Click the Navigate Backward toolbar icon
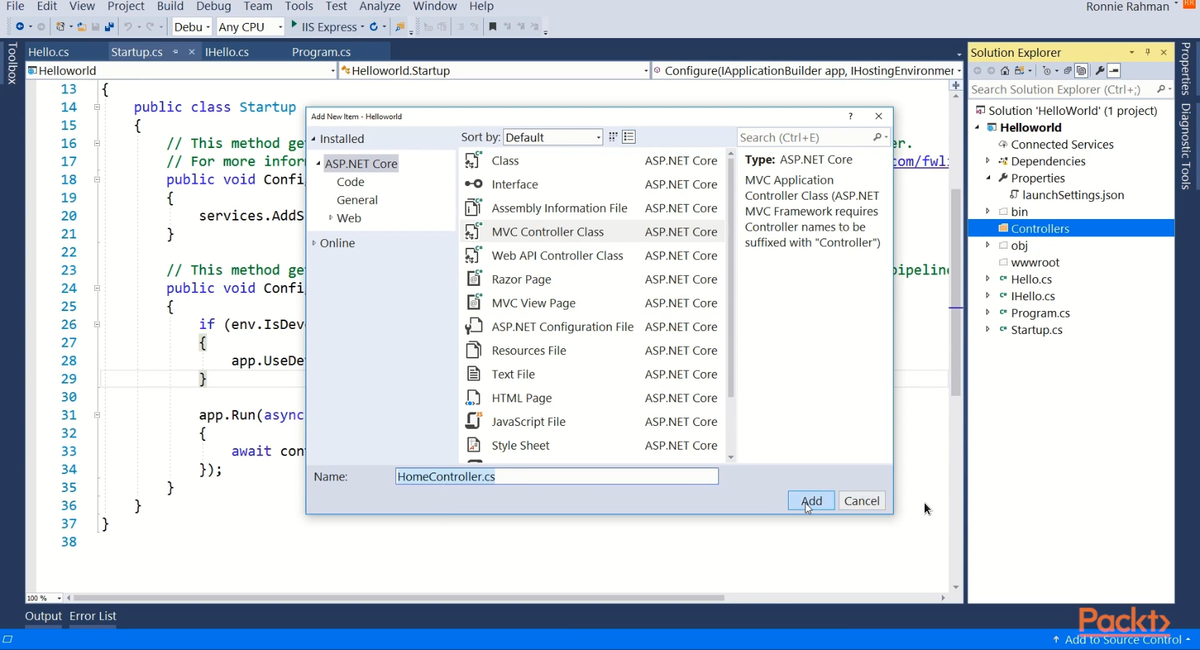The width and height of the screenshot is (1200, 650). (19, 27)
